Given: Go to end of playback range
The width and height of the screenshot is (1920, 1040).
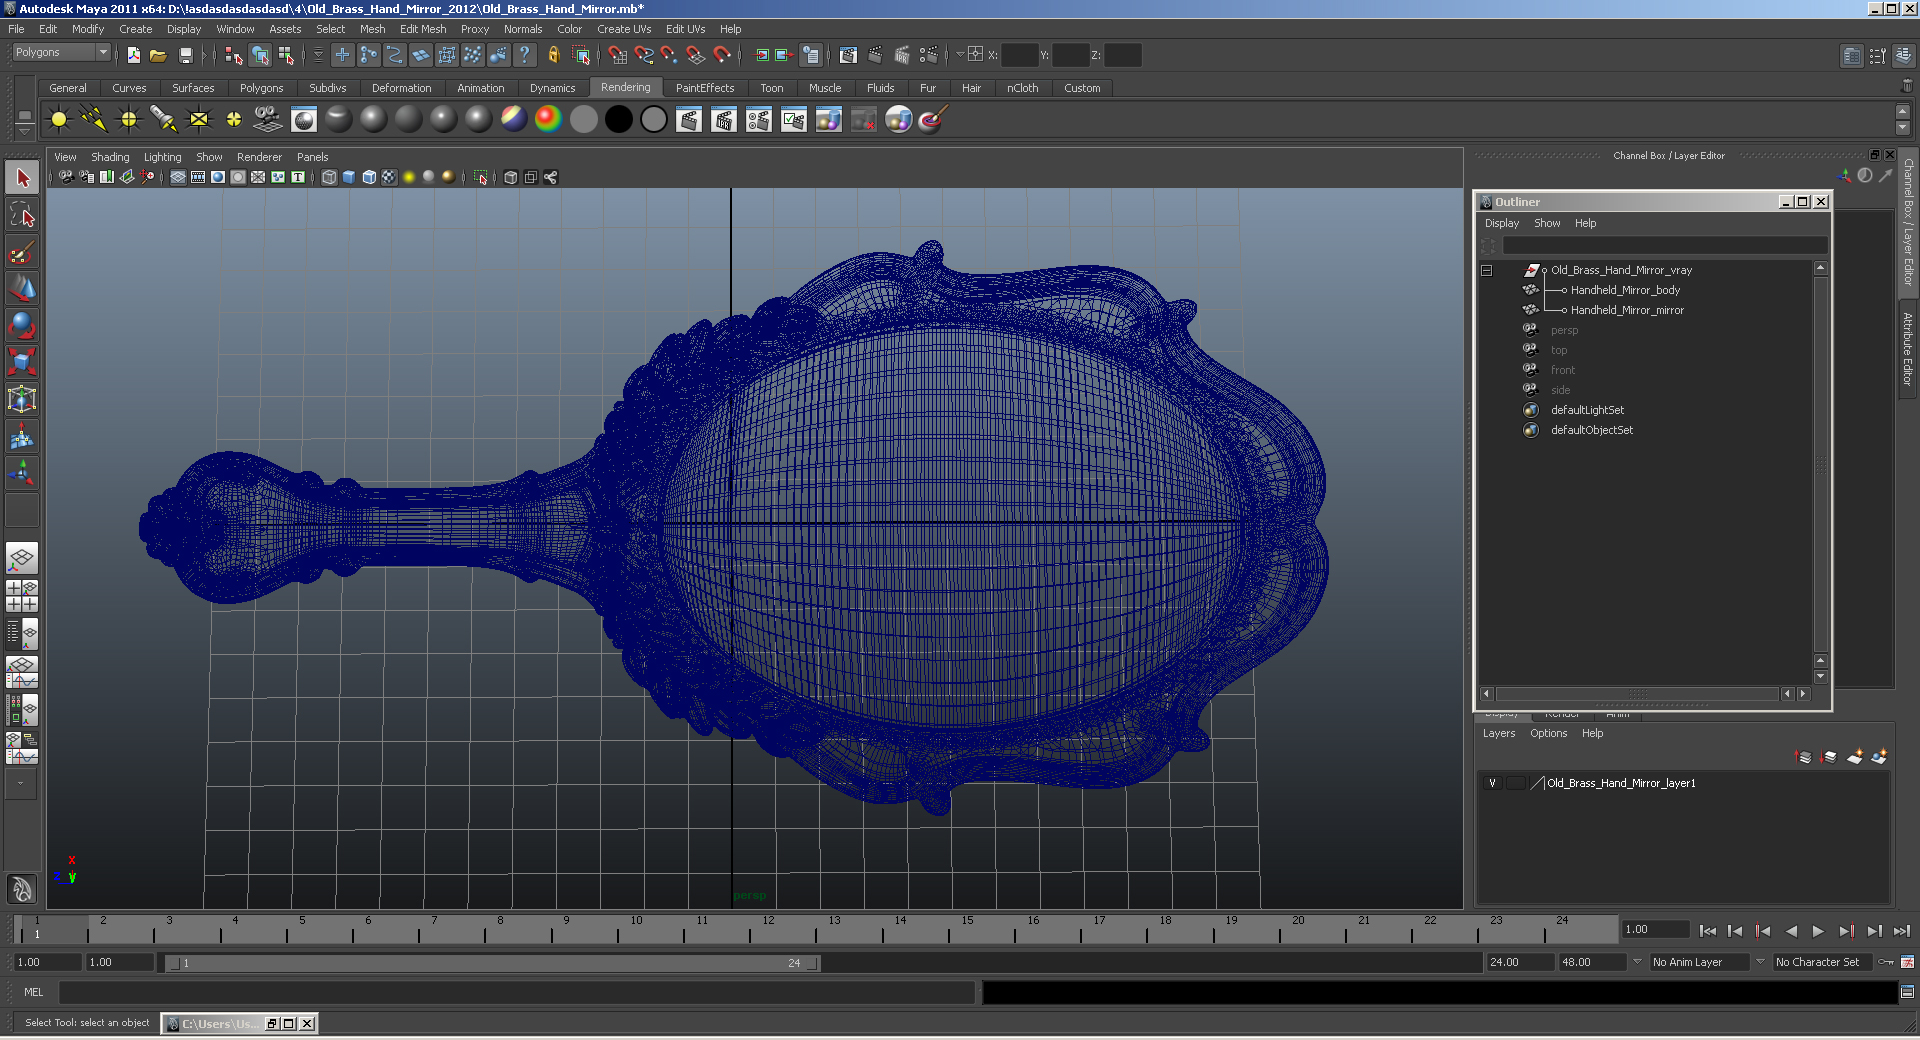Looking at the screenshot, I should (1902, 931).
